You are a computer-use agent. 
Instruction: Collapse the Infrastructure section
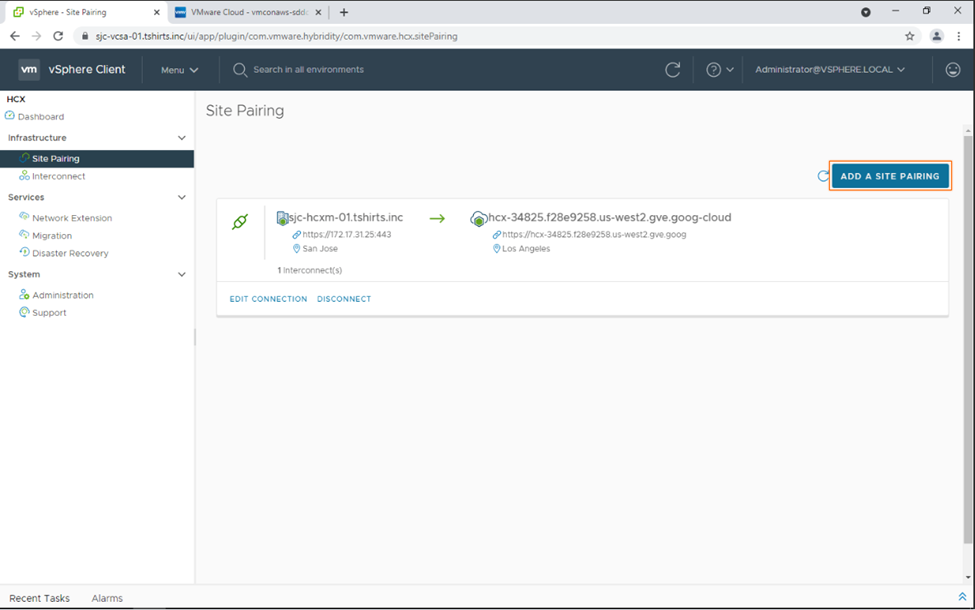pos(181,138)
